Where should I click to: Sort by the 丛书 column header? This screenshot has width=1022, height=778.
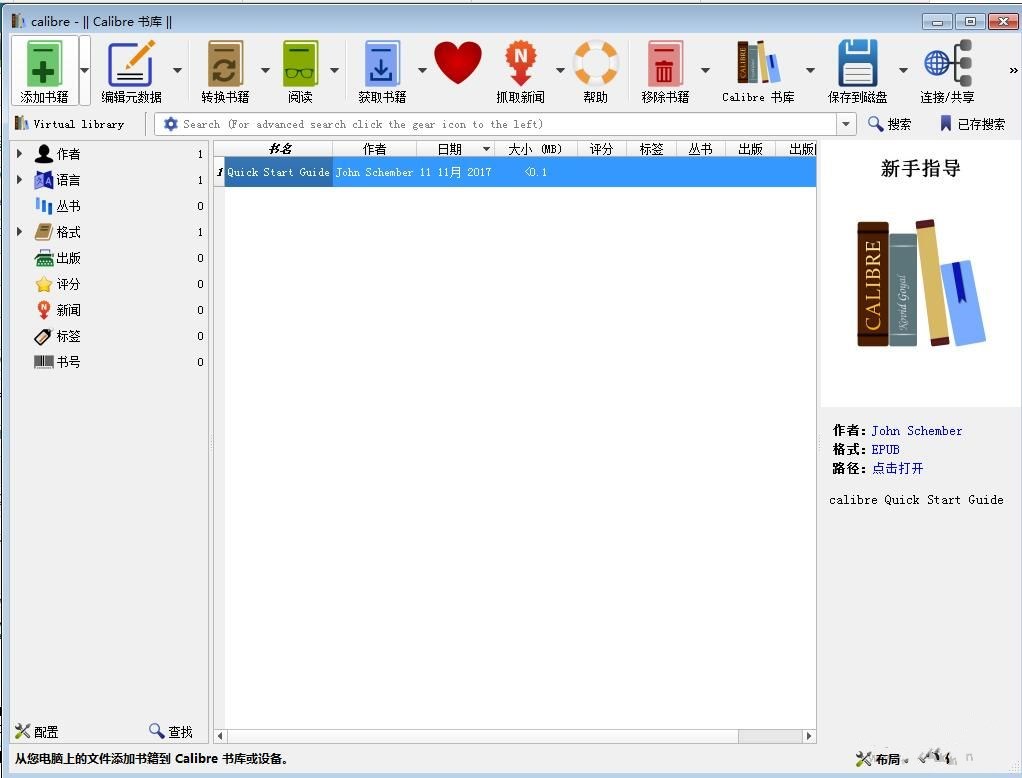coord(701,149)
